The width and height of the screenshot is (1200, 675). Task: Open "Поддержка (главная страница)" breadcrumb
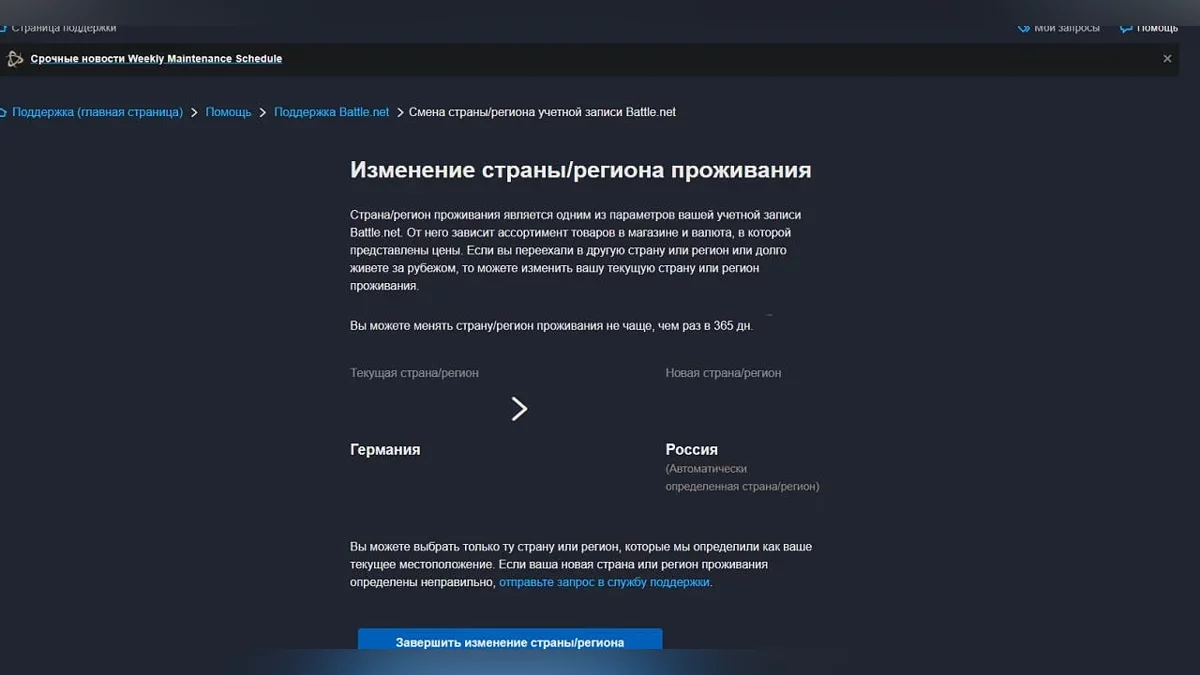[x=95, y=112]
